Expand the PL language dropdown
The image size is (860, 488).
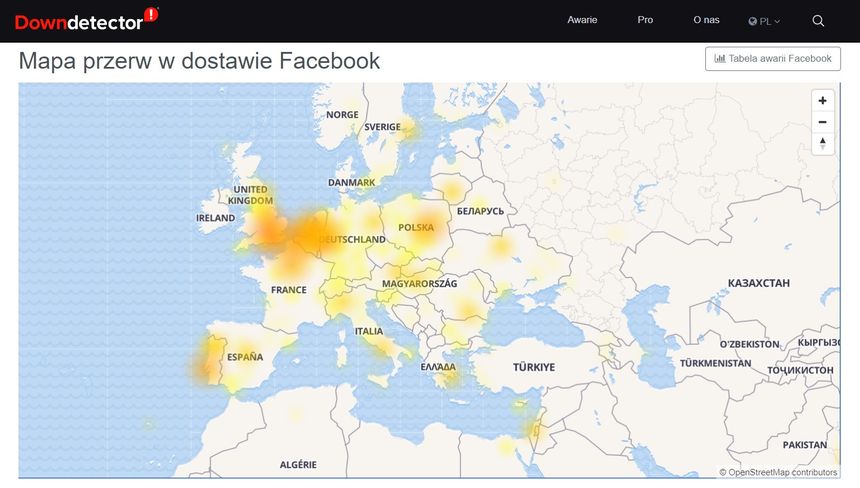(x=764, y=21)
